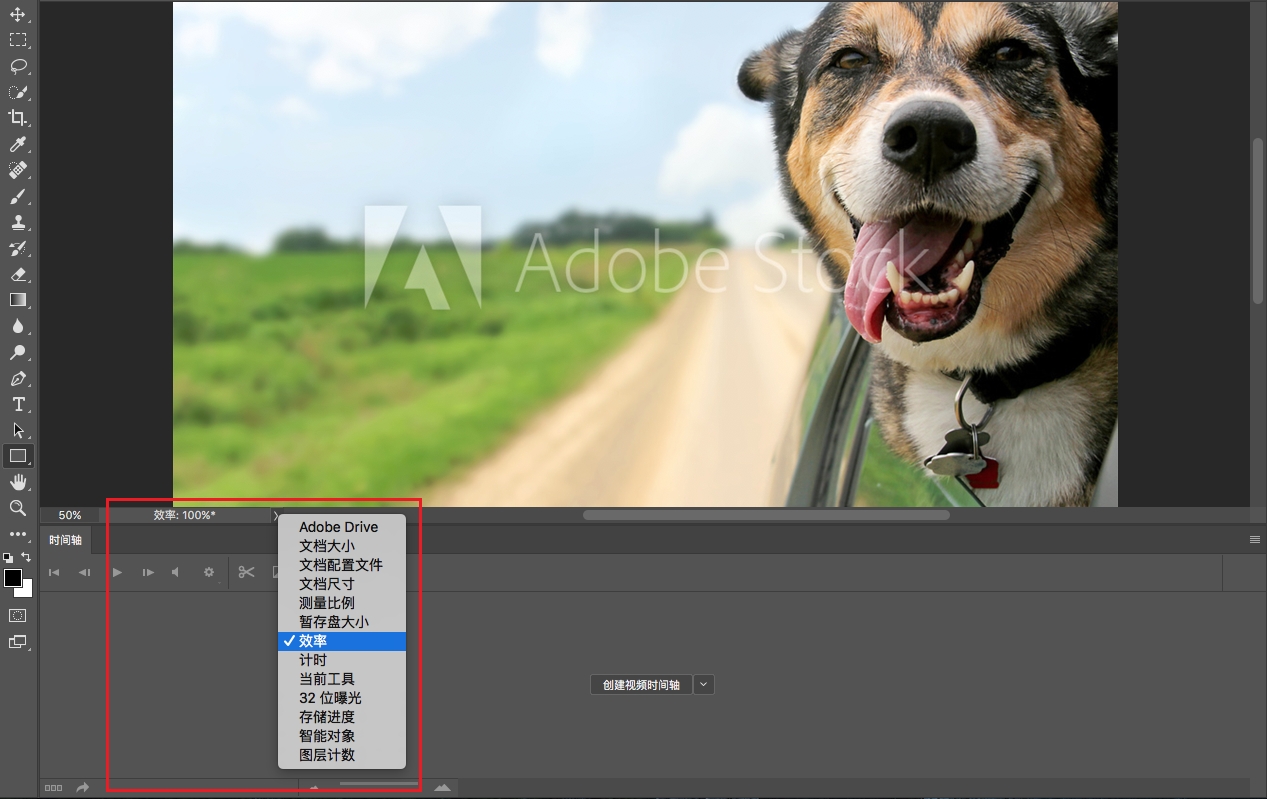The width and height of the screenshot is (1267, 799).
Task: Choose 文档尺寸 from status menu
Action: click(342, 584)
